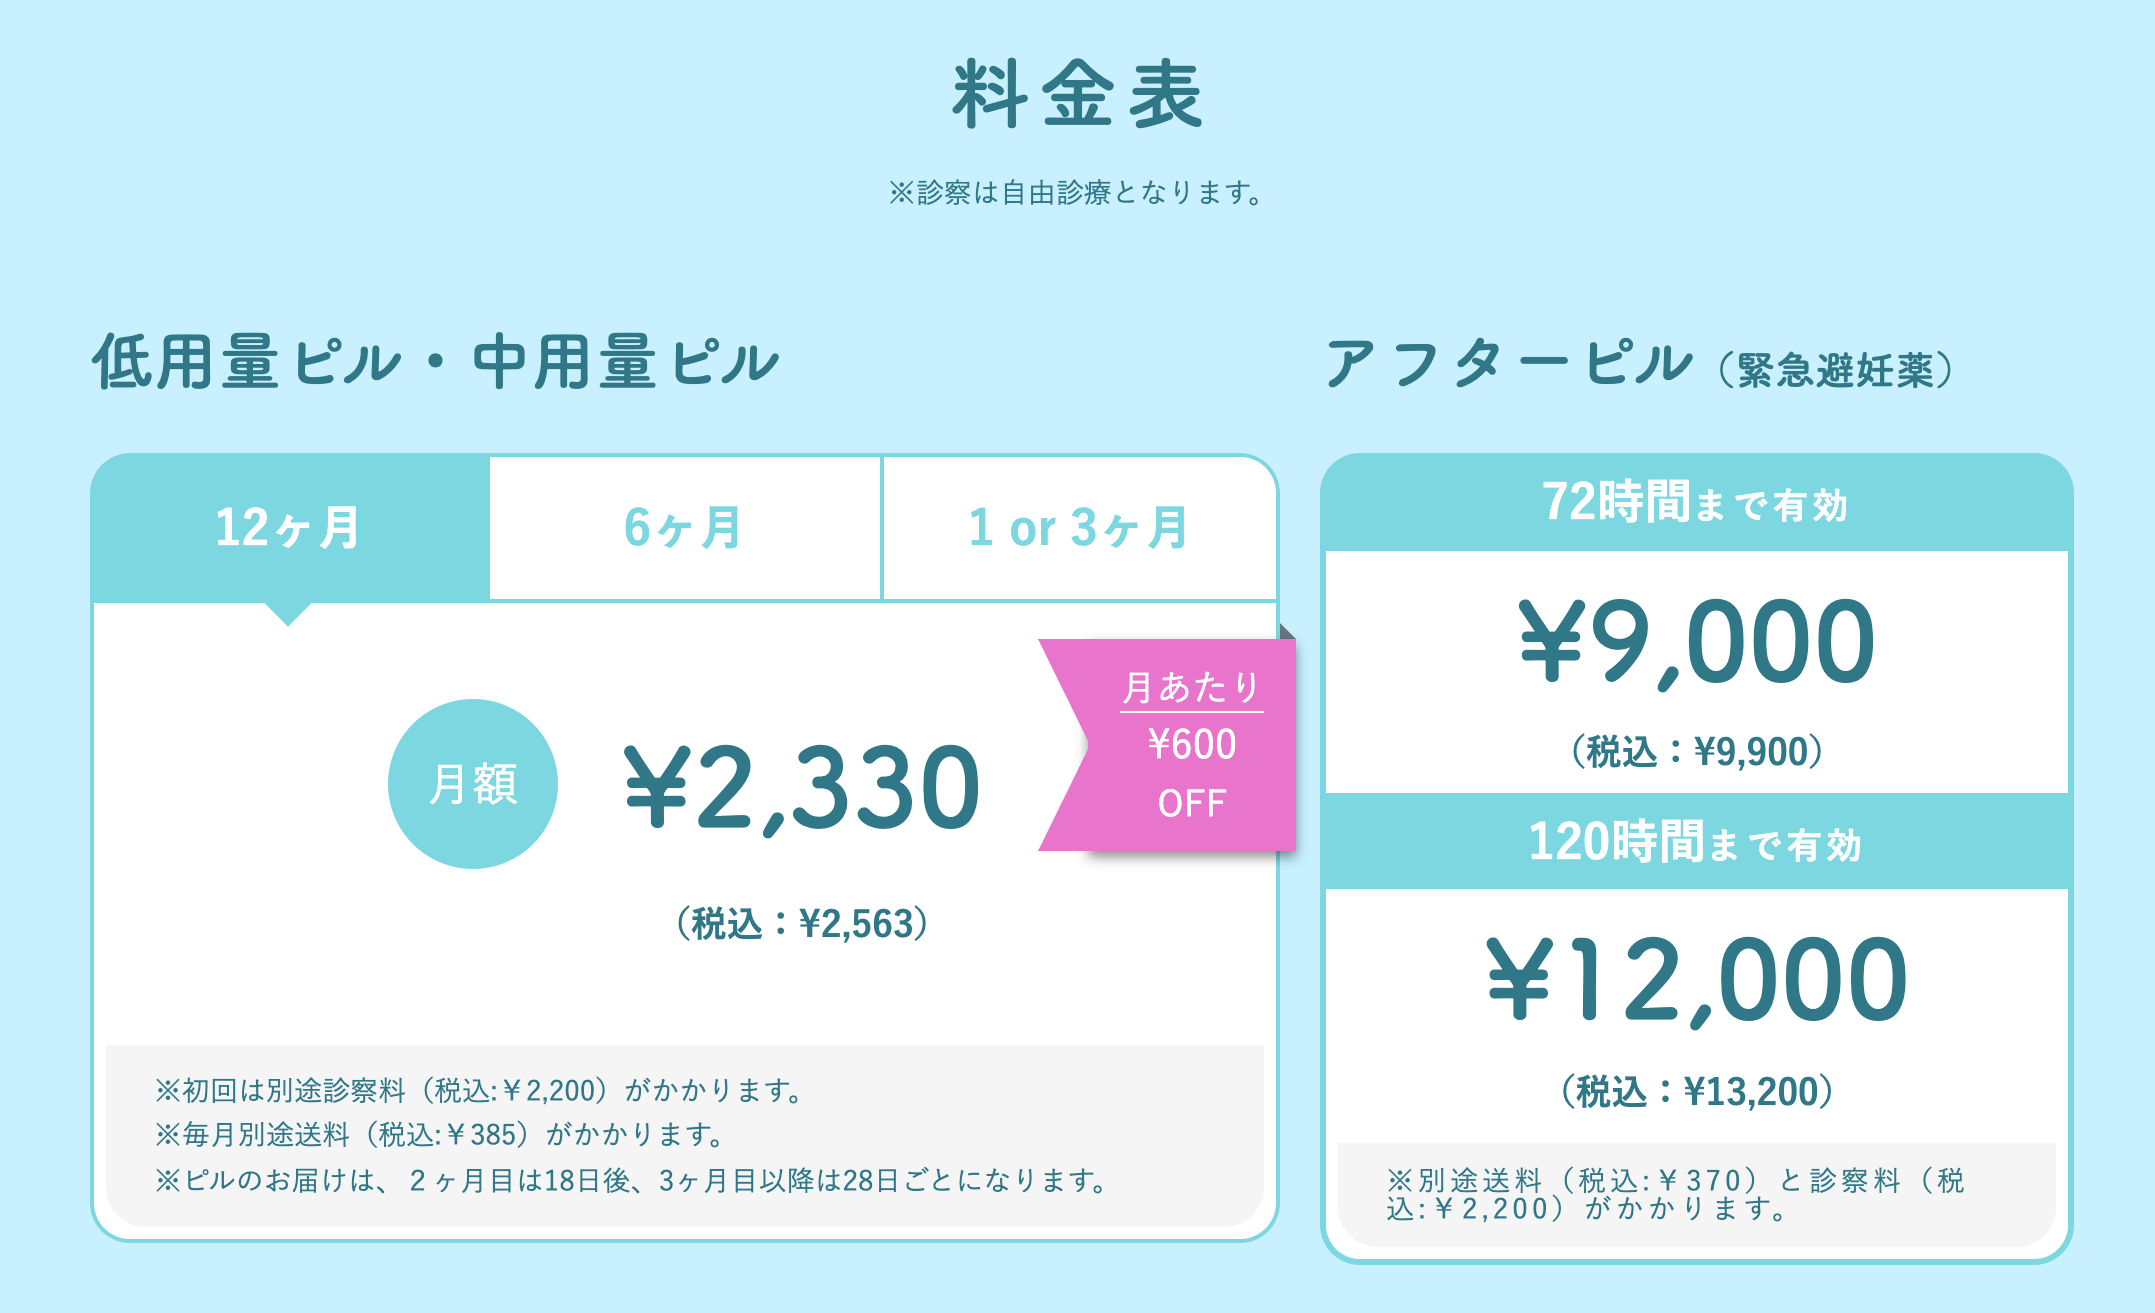
Task: Click the ¥9,000 after-pill price
Action: [1696, 642]
